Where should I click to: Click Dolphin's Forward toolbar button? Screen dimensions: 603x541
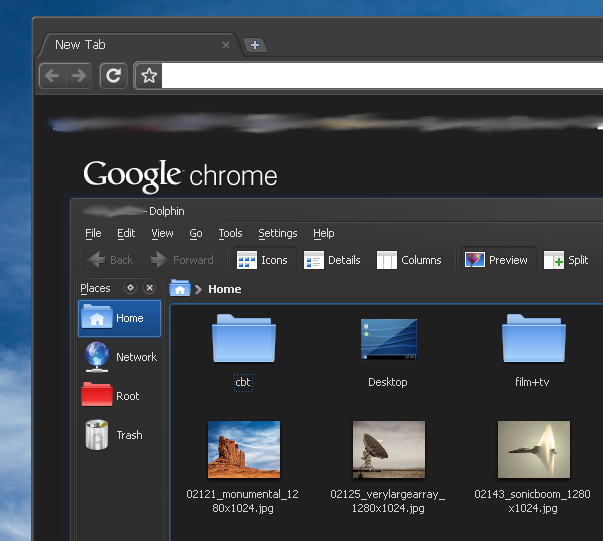182,260
